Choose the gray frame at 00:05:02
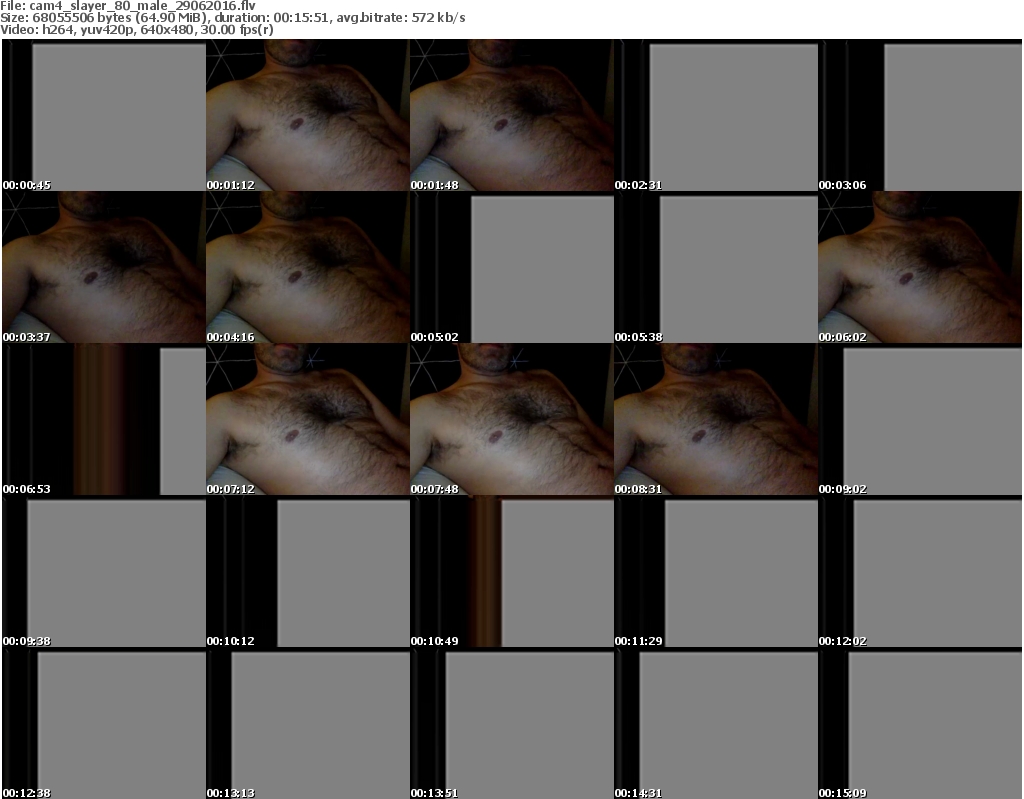Viewport: 1024px width, 799px height. (511, 267)
